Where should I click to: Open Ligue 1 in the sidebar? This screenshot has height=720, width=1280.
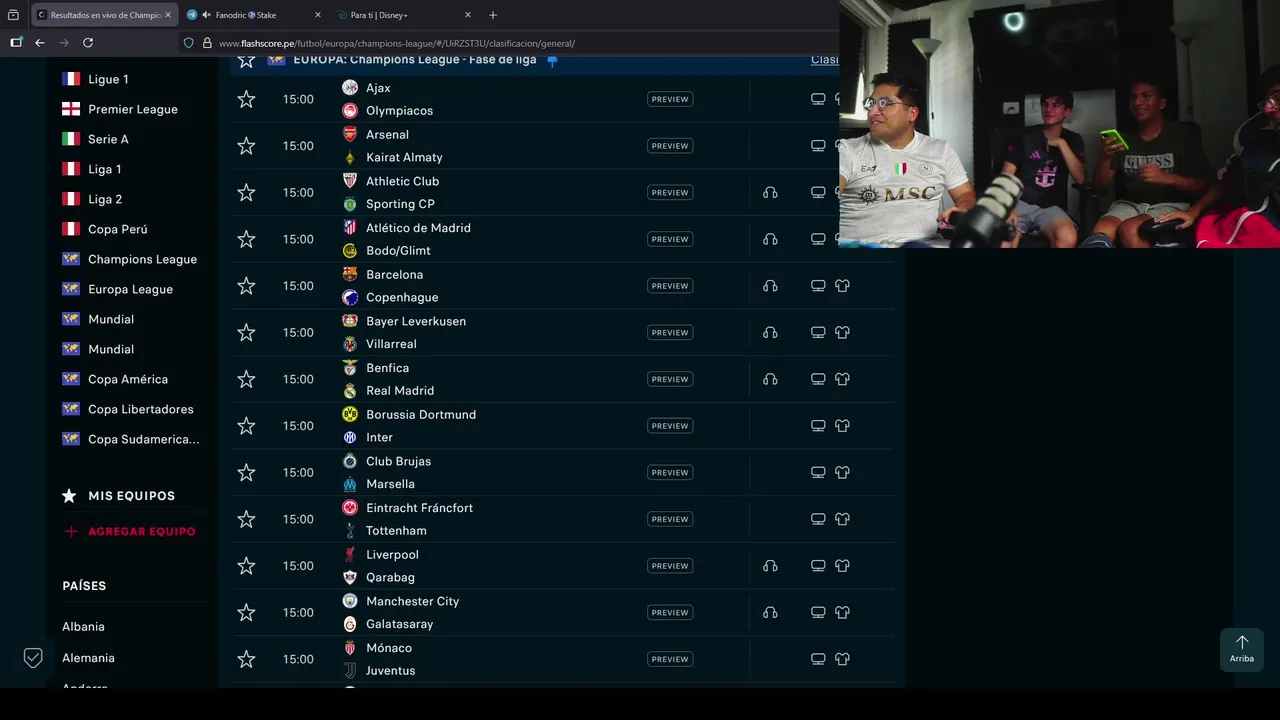tap(108, 79)
